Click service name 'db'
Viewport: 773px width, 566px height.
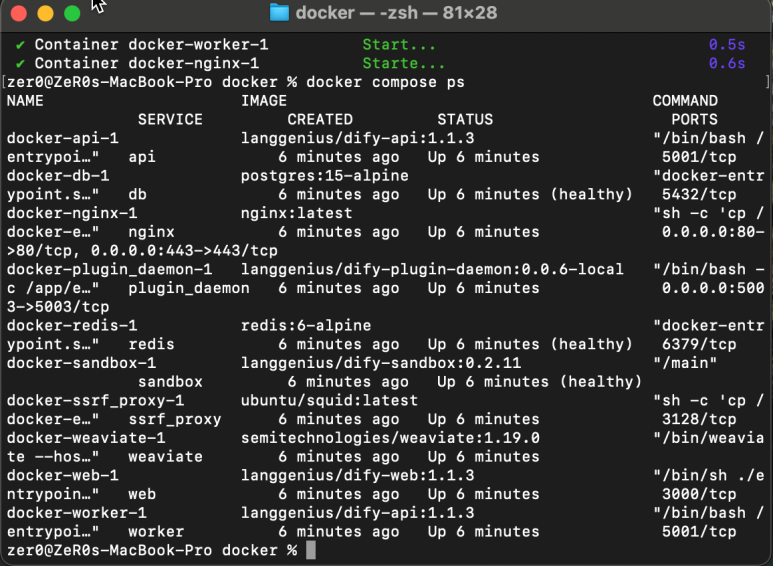coord(138,194)
